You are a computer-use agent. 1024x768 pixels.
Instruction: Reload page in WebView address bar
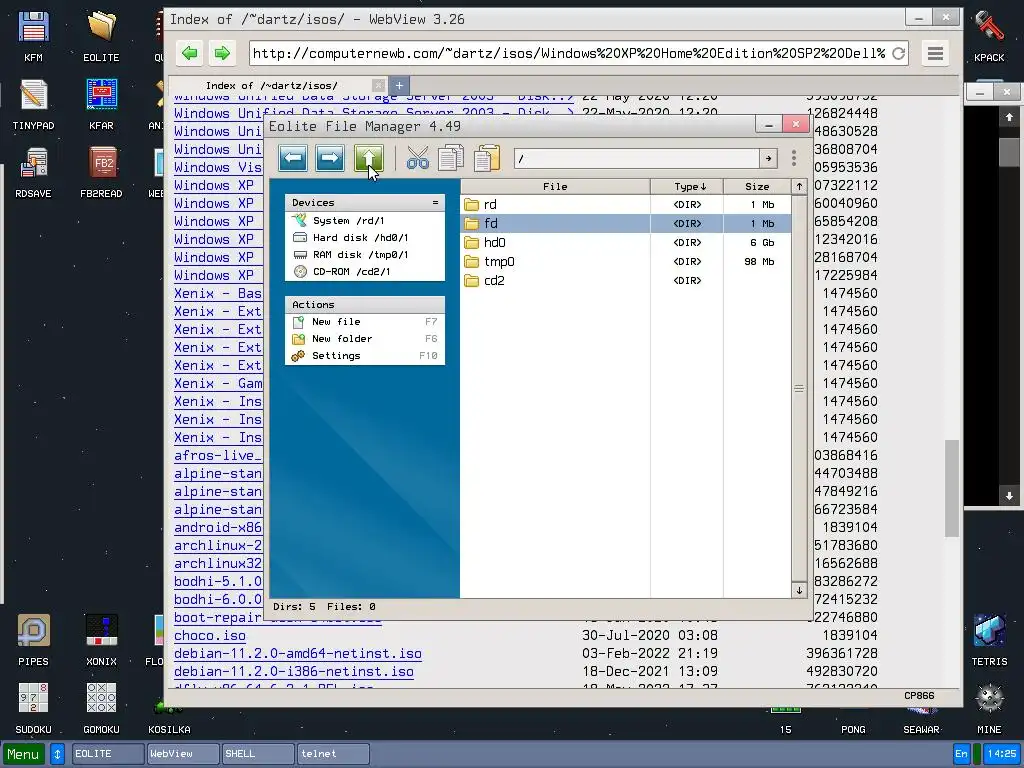[x=899, y=54]
